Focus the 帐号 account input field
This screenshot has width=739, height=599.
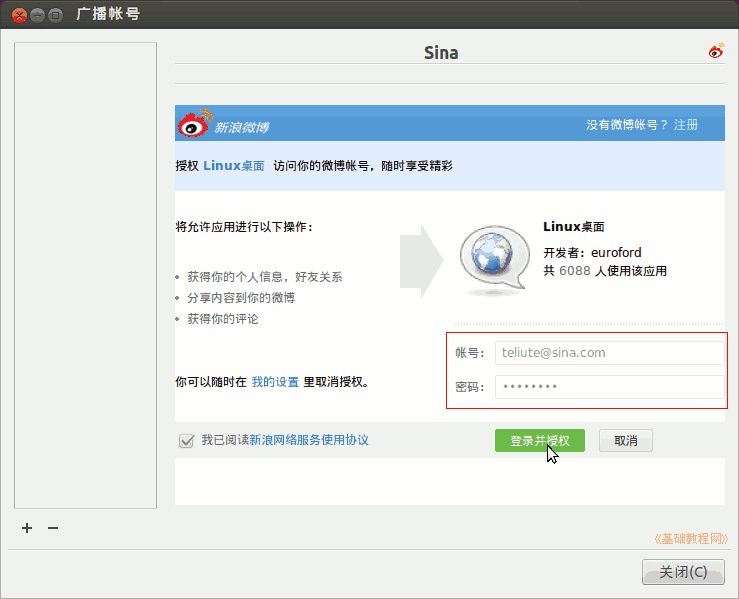tap(608, 353)
